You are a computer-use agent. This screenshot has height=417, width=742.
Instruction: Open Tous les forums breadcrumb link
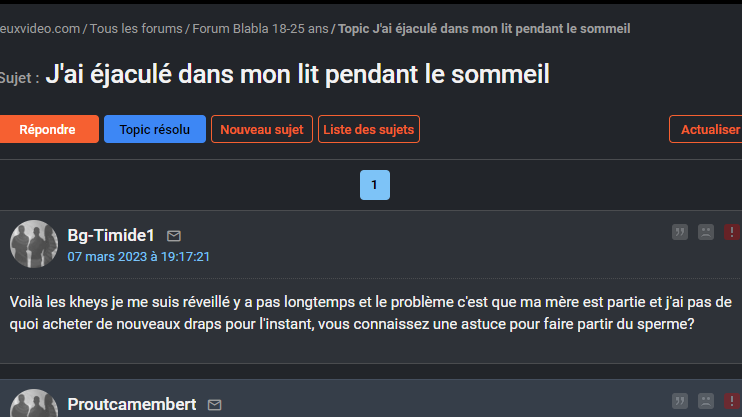click(136, 29)
